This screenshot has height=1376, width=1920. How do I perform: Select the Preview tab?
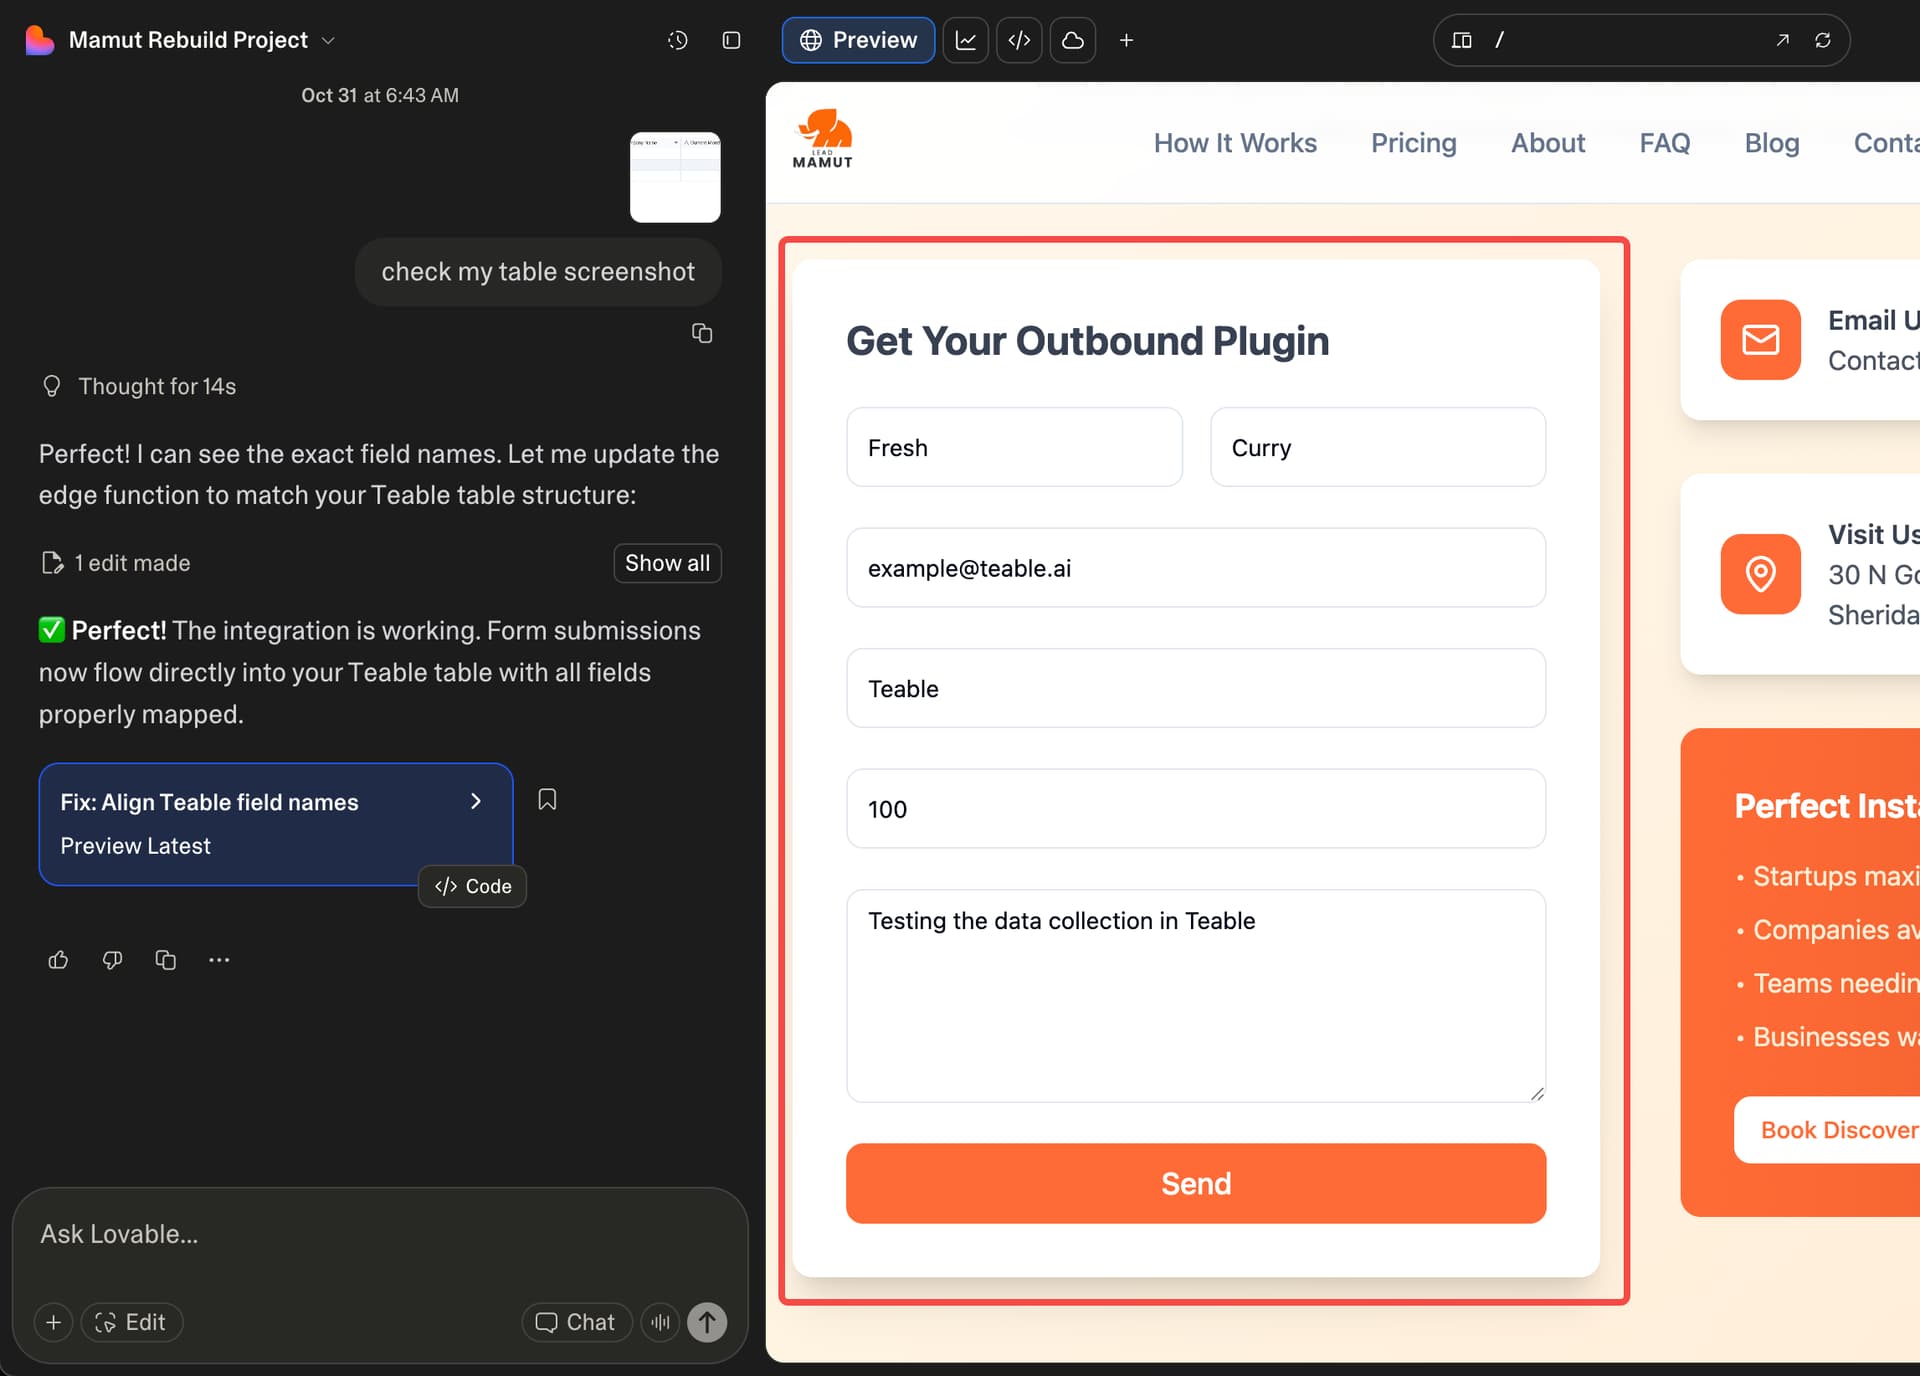pos(859,40)
